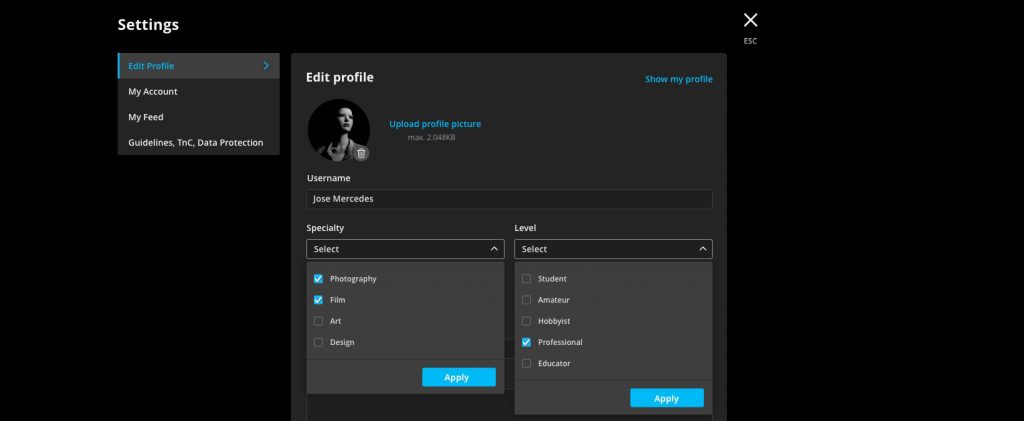Click the Username input field
Image resolution: width=1024 pixels, height=421 pixels.
click(509, 199)
